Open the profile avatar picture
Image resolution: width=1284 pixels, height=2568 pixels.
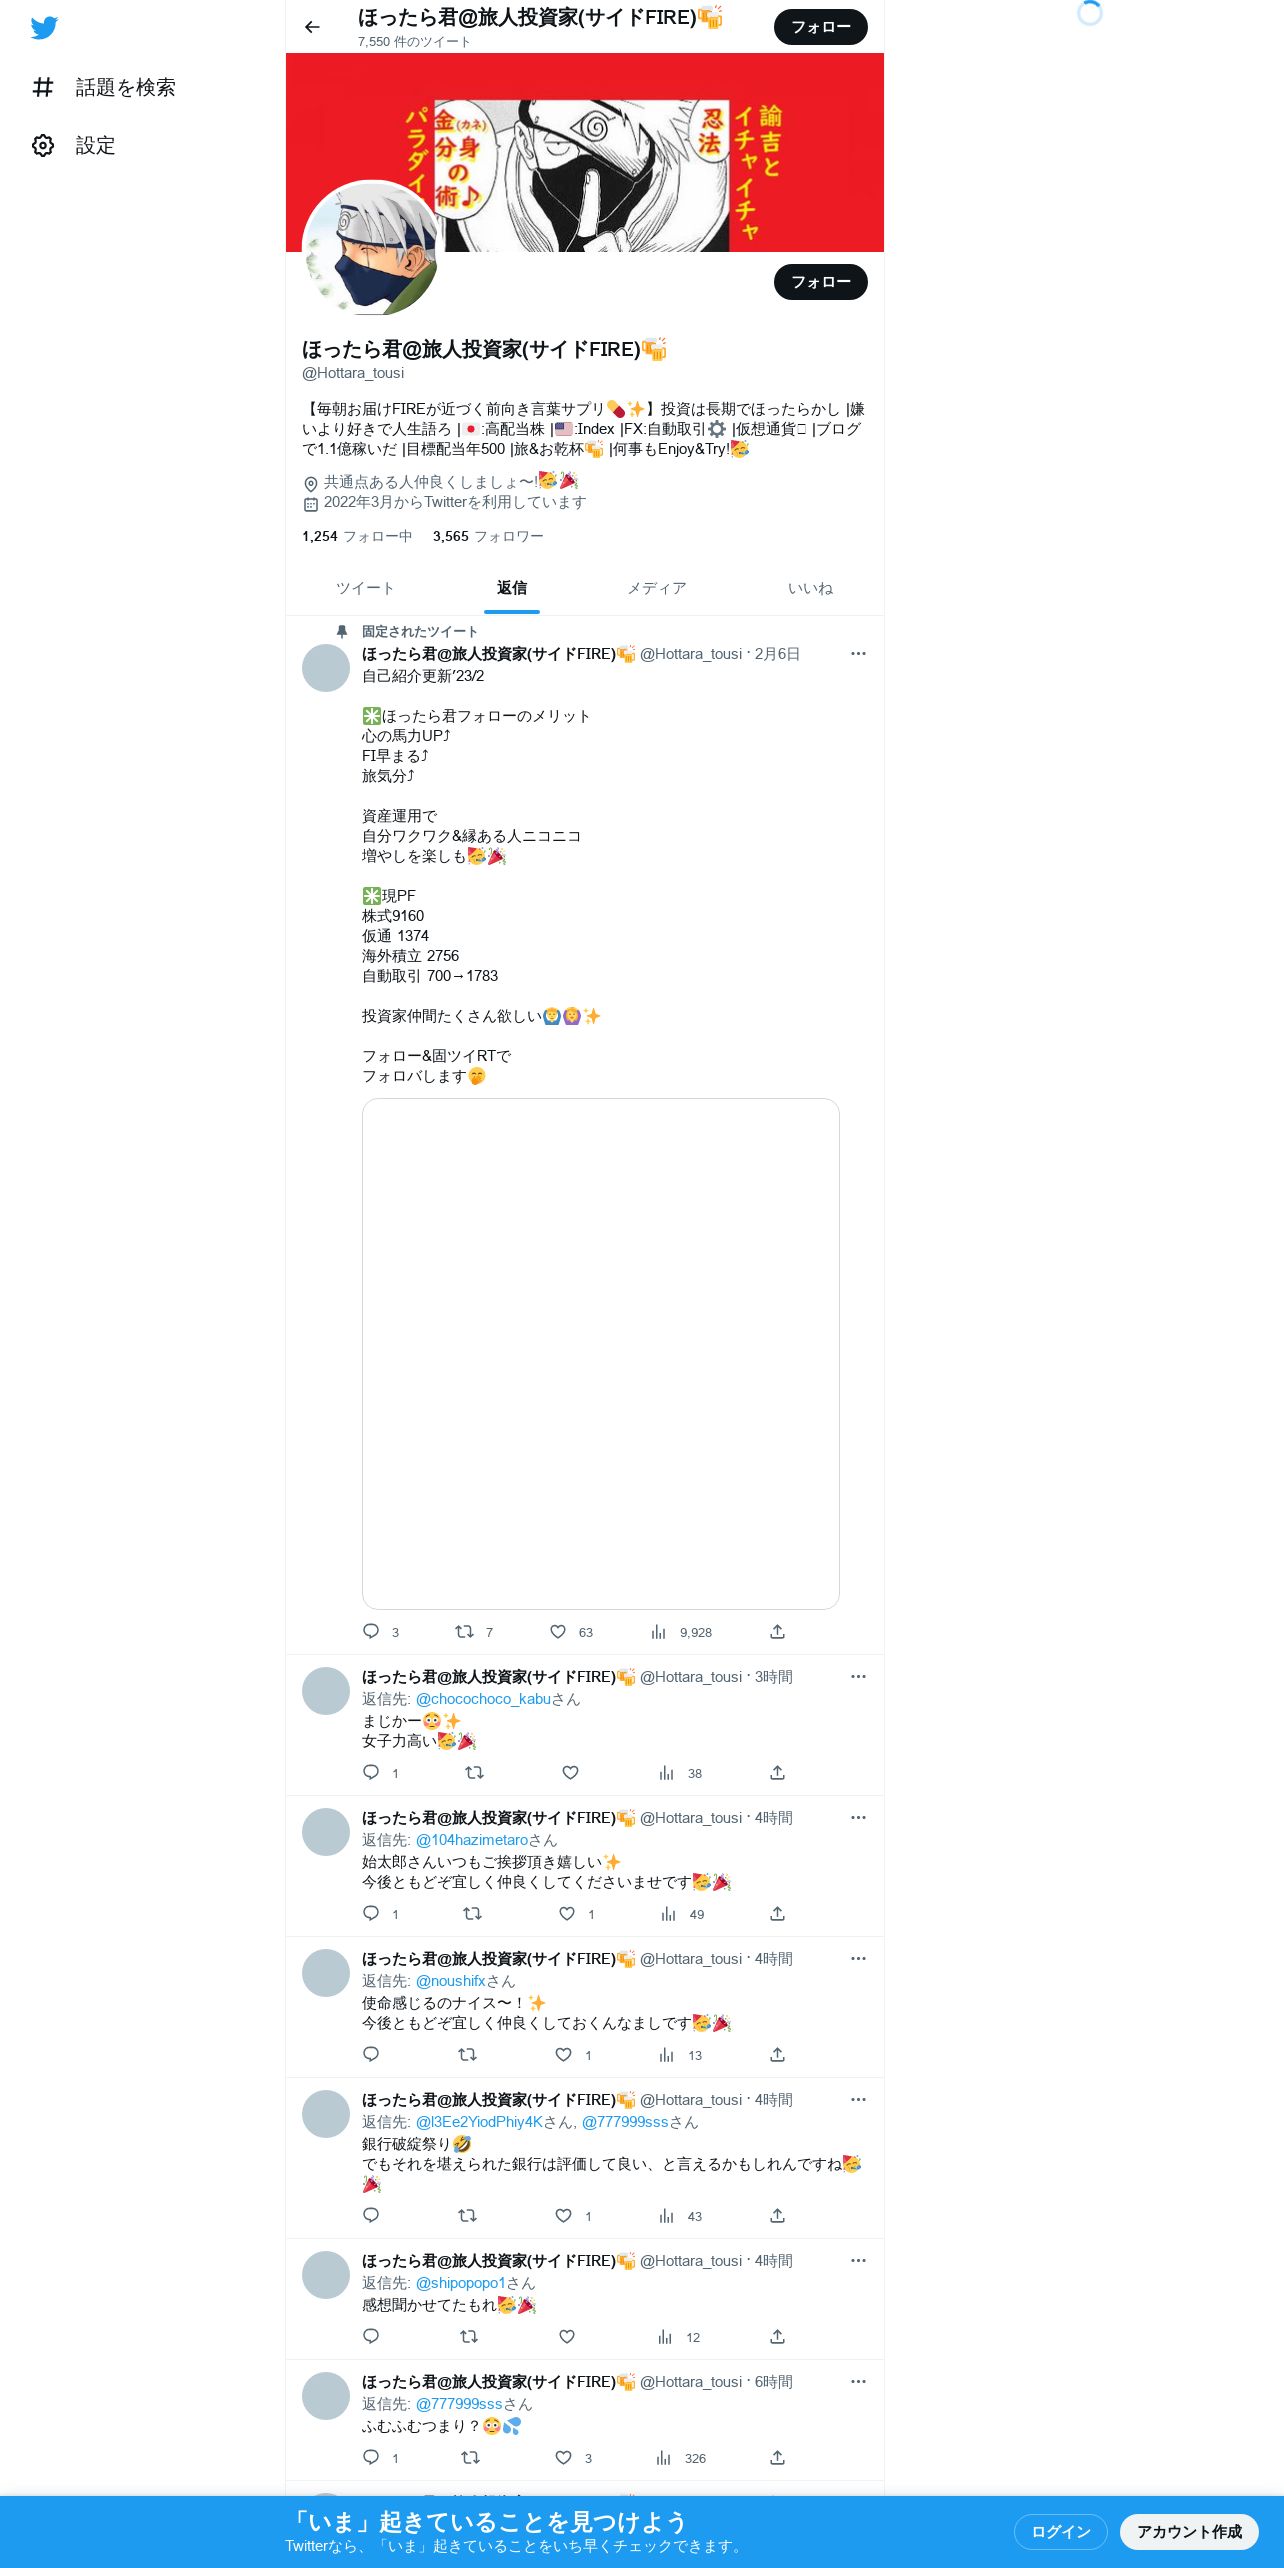click(372, 248)
